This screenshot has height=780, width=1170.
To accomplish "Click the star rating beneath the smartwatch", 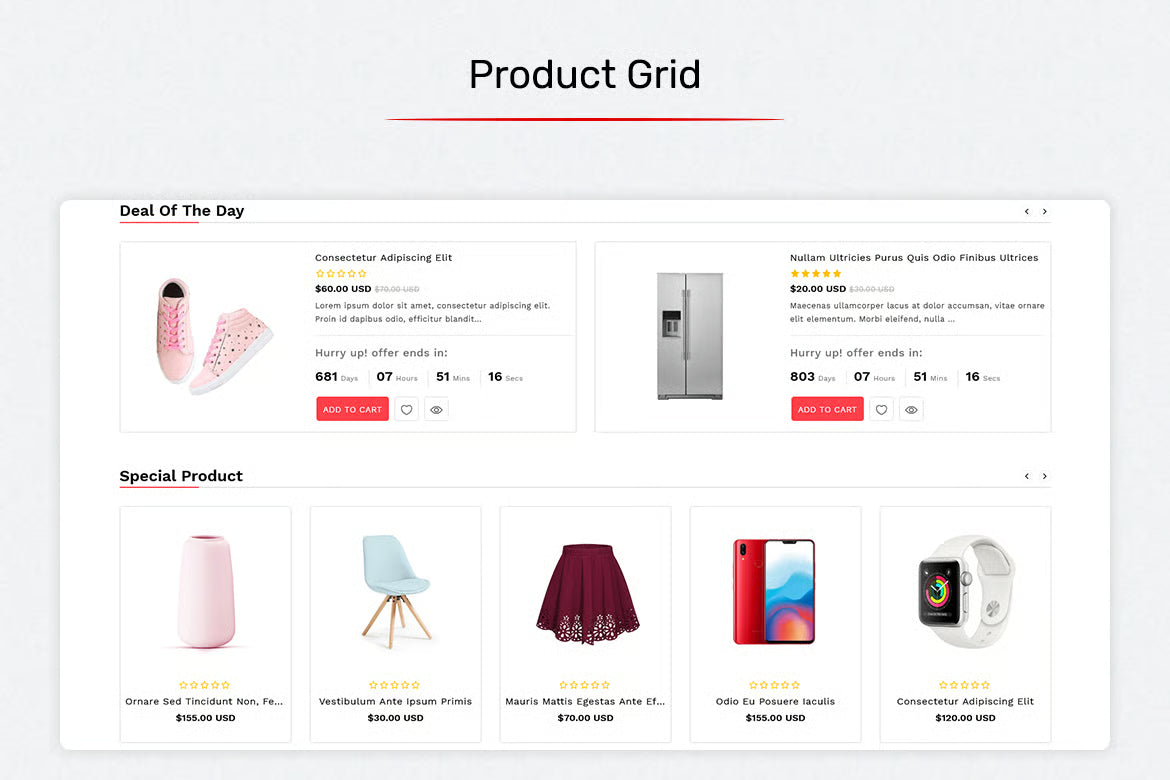I will pyautogui.click(x=965, y=685).
